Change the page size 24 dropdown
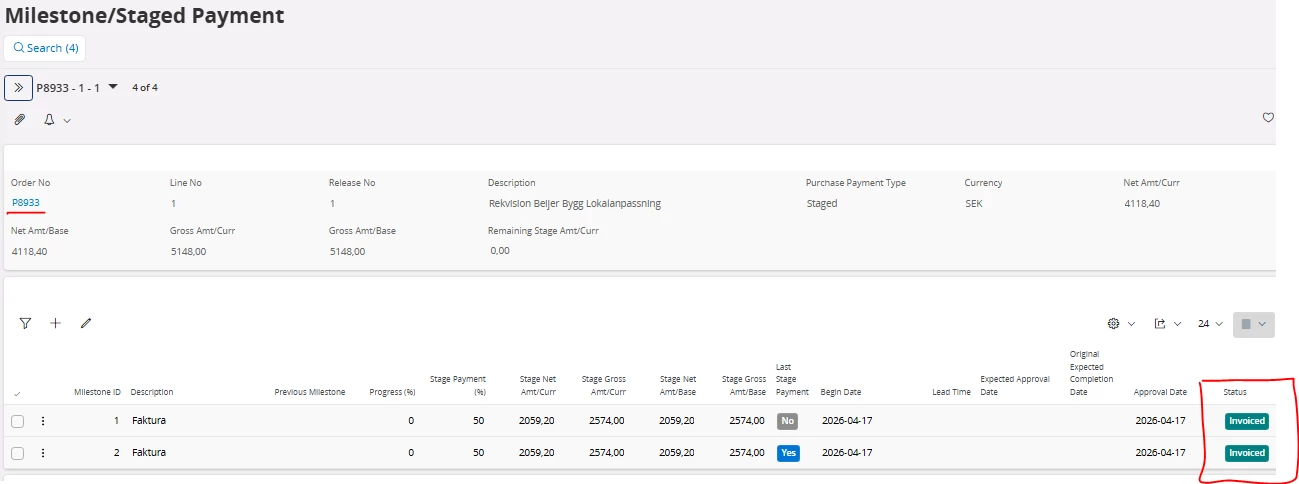 (x=1210, y=324)
